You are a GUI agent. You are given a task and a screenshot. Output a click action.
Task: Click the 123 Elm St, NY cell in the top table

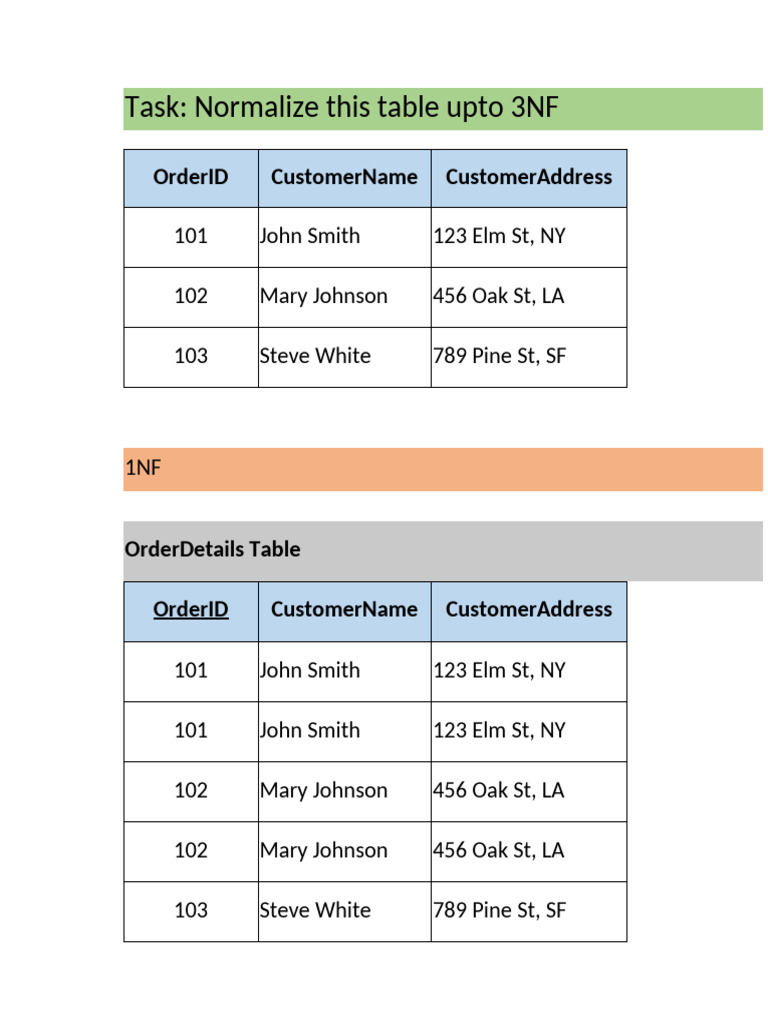[x=500, y=237]
